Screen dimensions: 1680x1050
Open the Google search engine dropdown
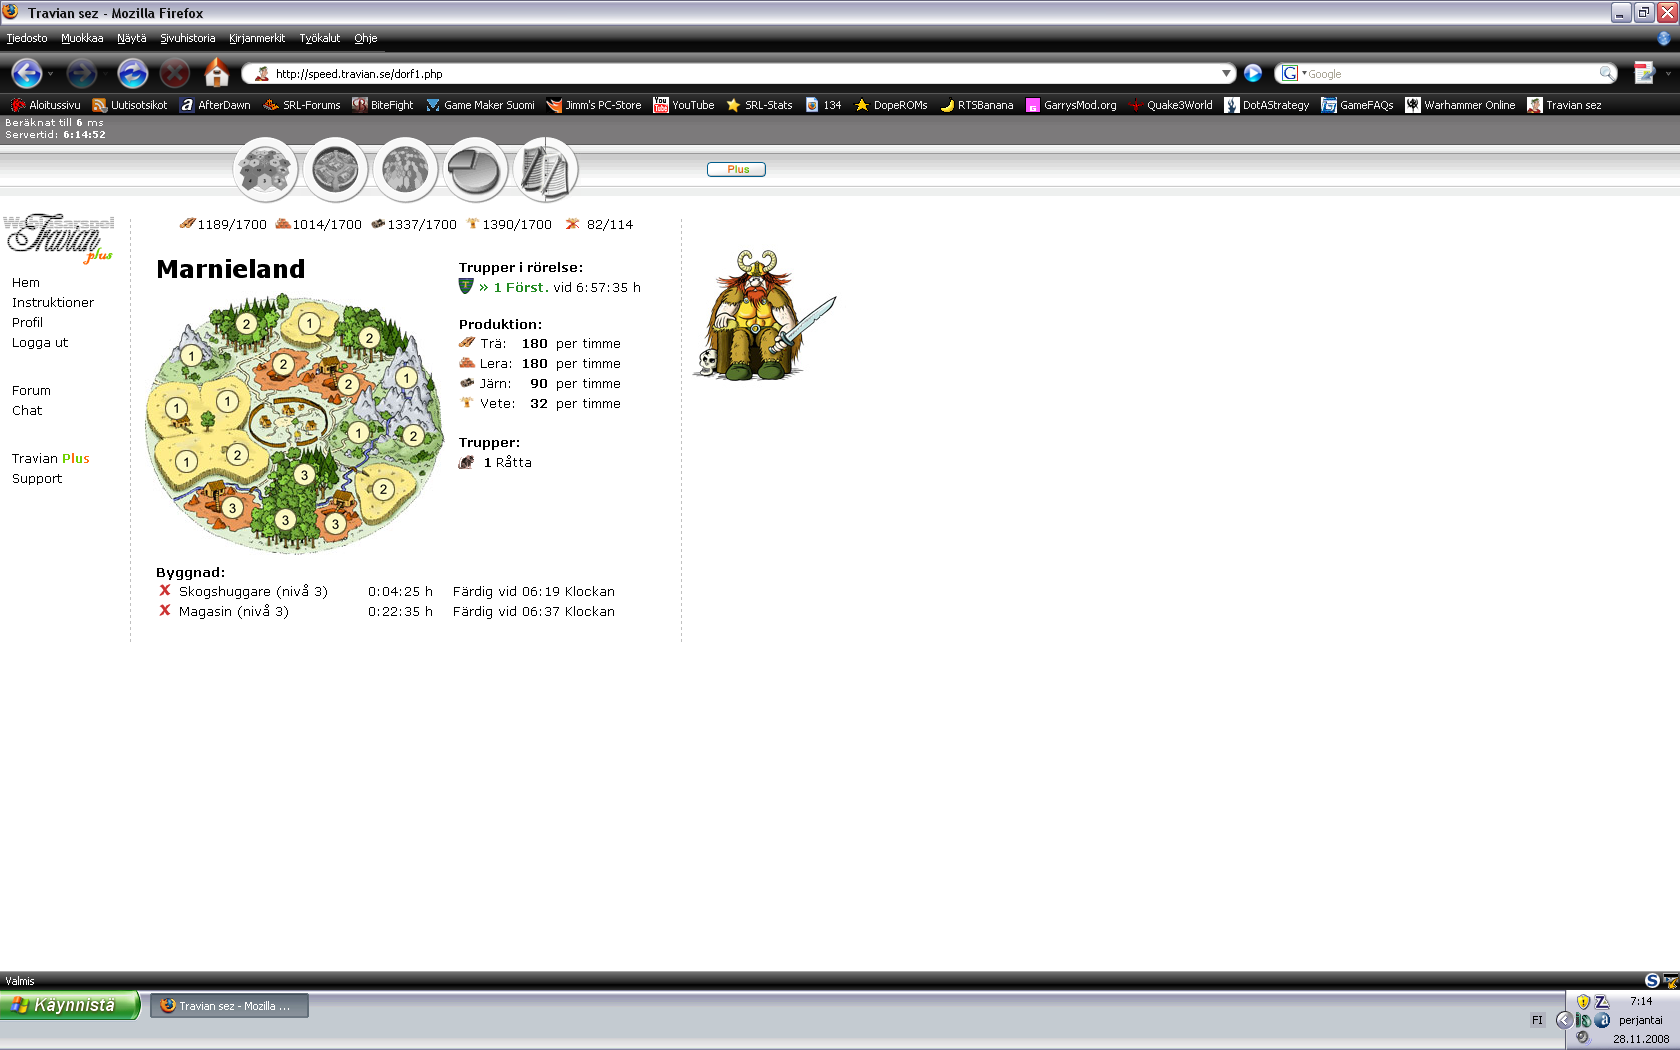pyautogui.click(x=1294, y=73)
